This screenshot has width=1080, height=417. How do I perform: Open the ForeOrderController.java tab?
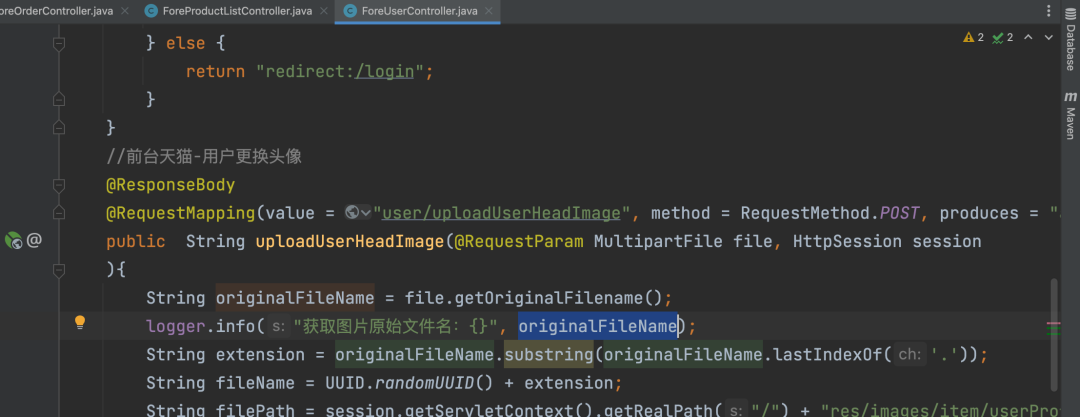[x=56, y=11]
